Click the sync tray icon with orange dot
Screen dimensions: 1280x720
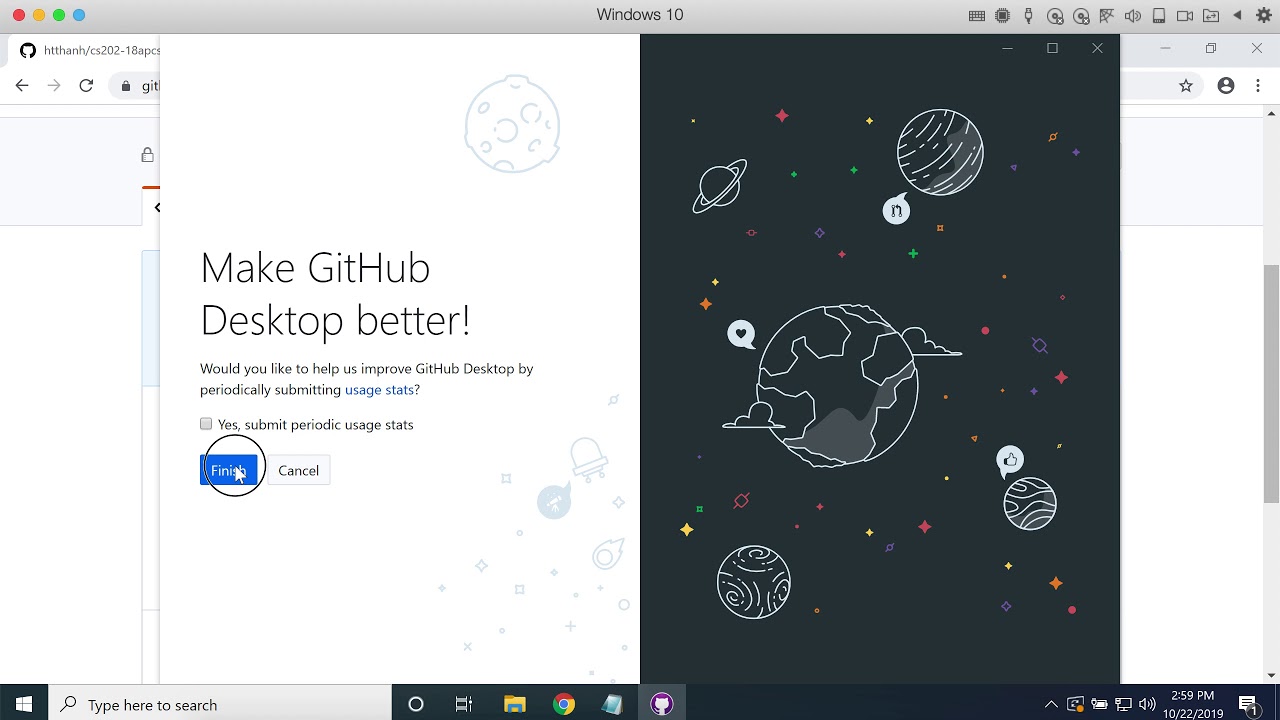pos(1076,704)
